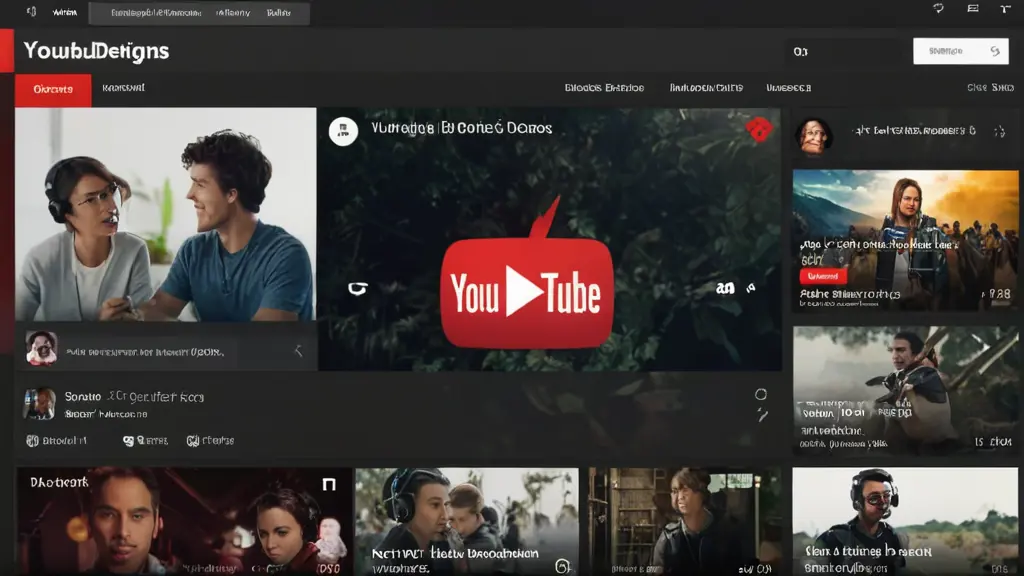Select the red highlighted tab under the logo

pyautogui.click(x=53, y=89)
